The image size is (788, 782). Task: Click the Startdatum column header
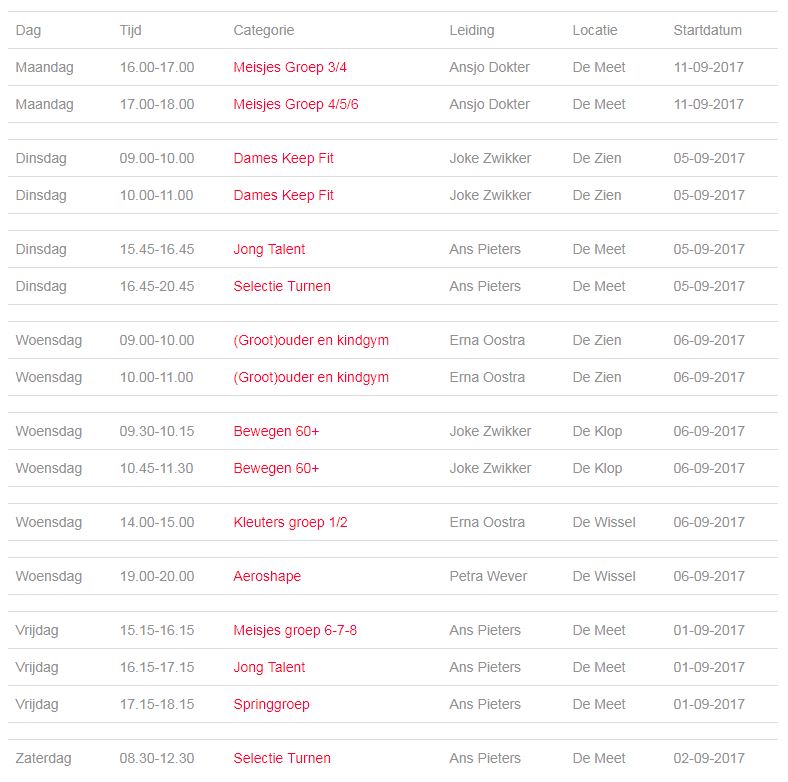tap(708, 30)
